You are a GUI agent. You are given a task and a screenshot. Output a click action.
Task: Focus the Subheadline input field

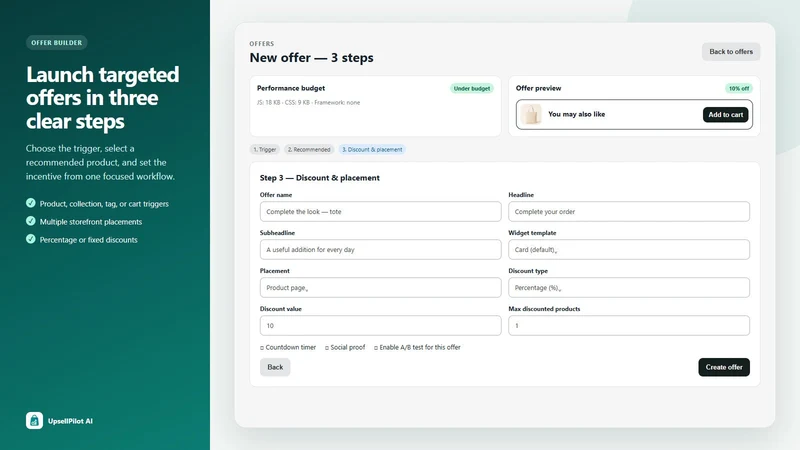click(x=380, y=249)
